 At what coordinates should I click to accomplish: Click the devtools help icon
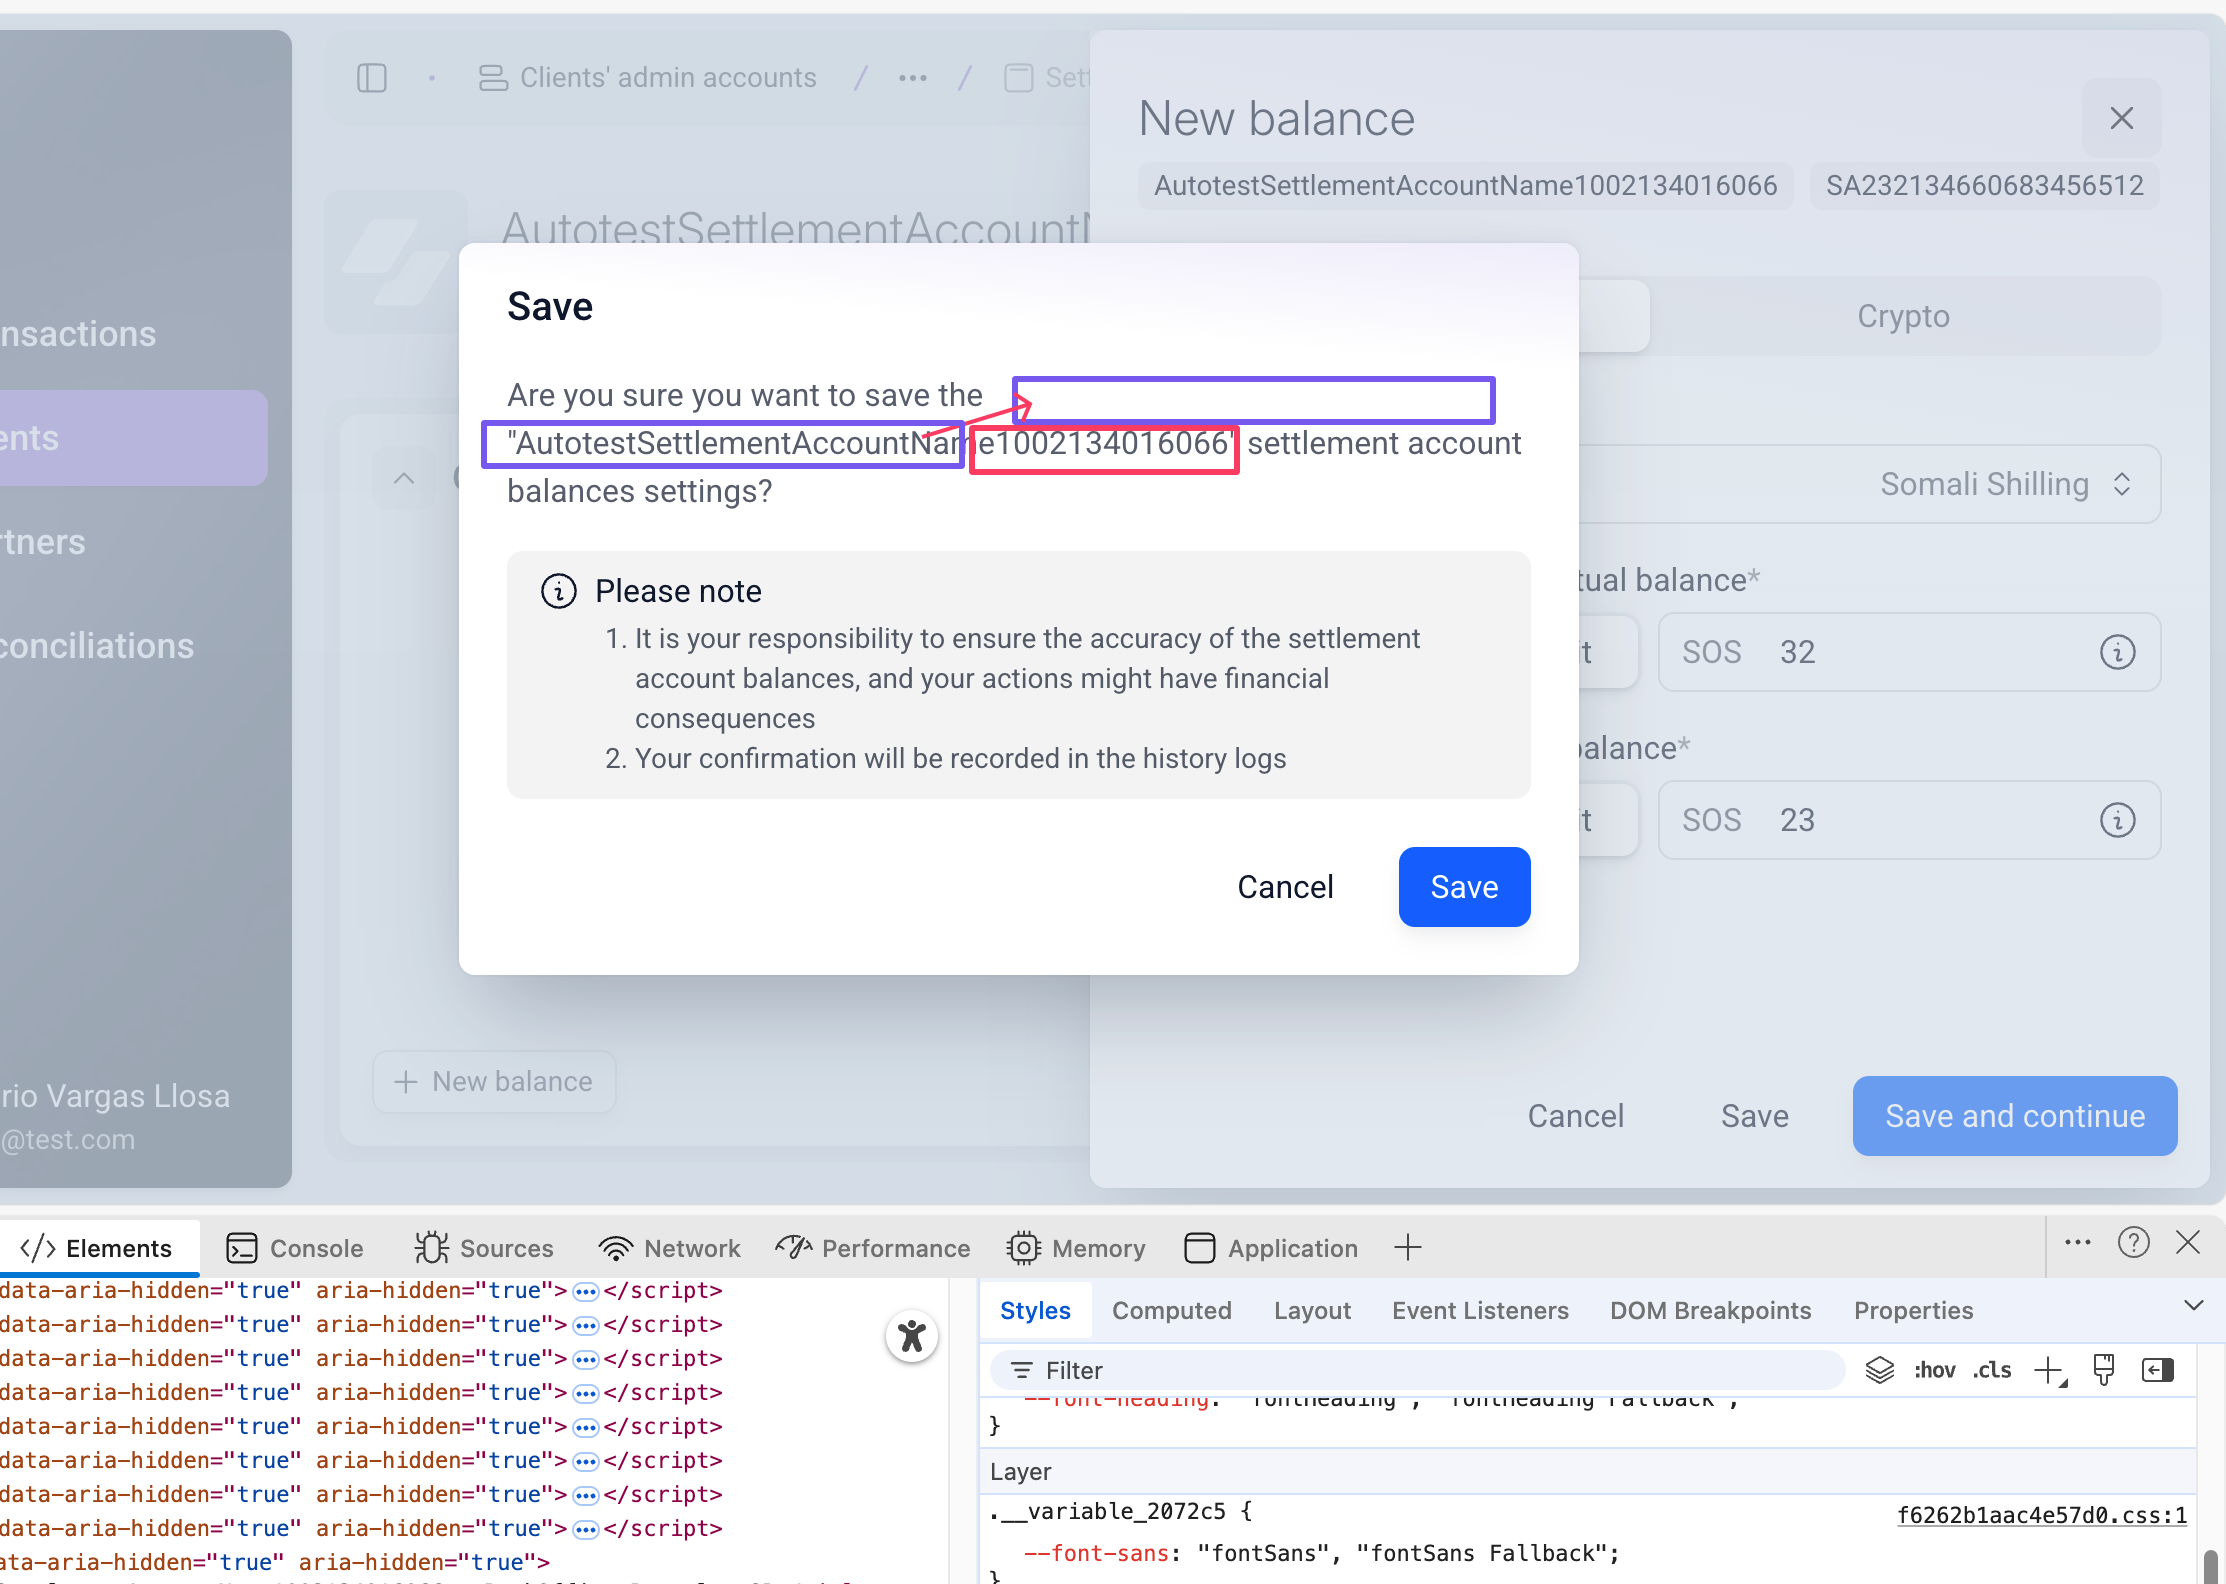tap(2133, 1242)
